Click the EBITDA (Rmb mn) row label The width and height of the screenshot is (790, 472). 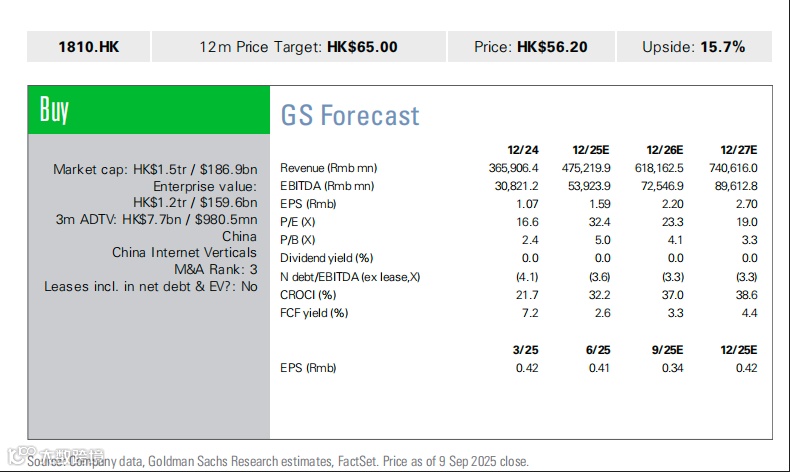click(x=327, y=186)
